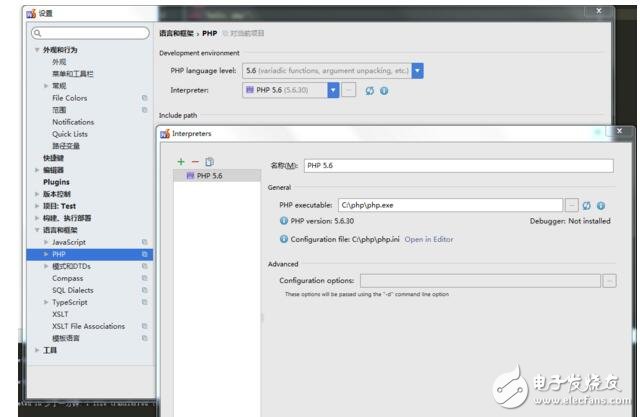640x417 pixels.
Task: Close the 设置 window
Action: click(598, 11)
